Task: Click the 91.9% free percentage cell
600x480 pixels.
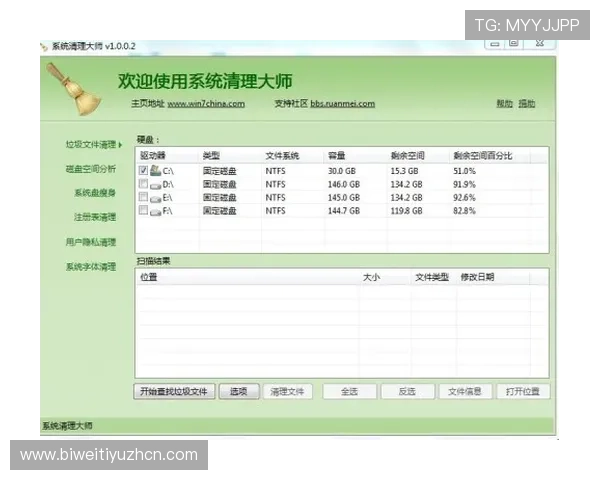Action: point(464,184)
